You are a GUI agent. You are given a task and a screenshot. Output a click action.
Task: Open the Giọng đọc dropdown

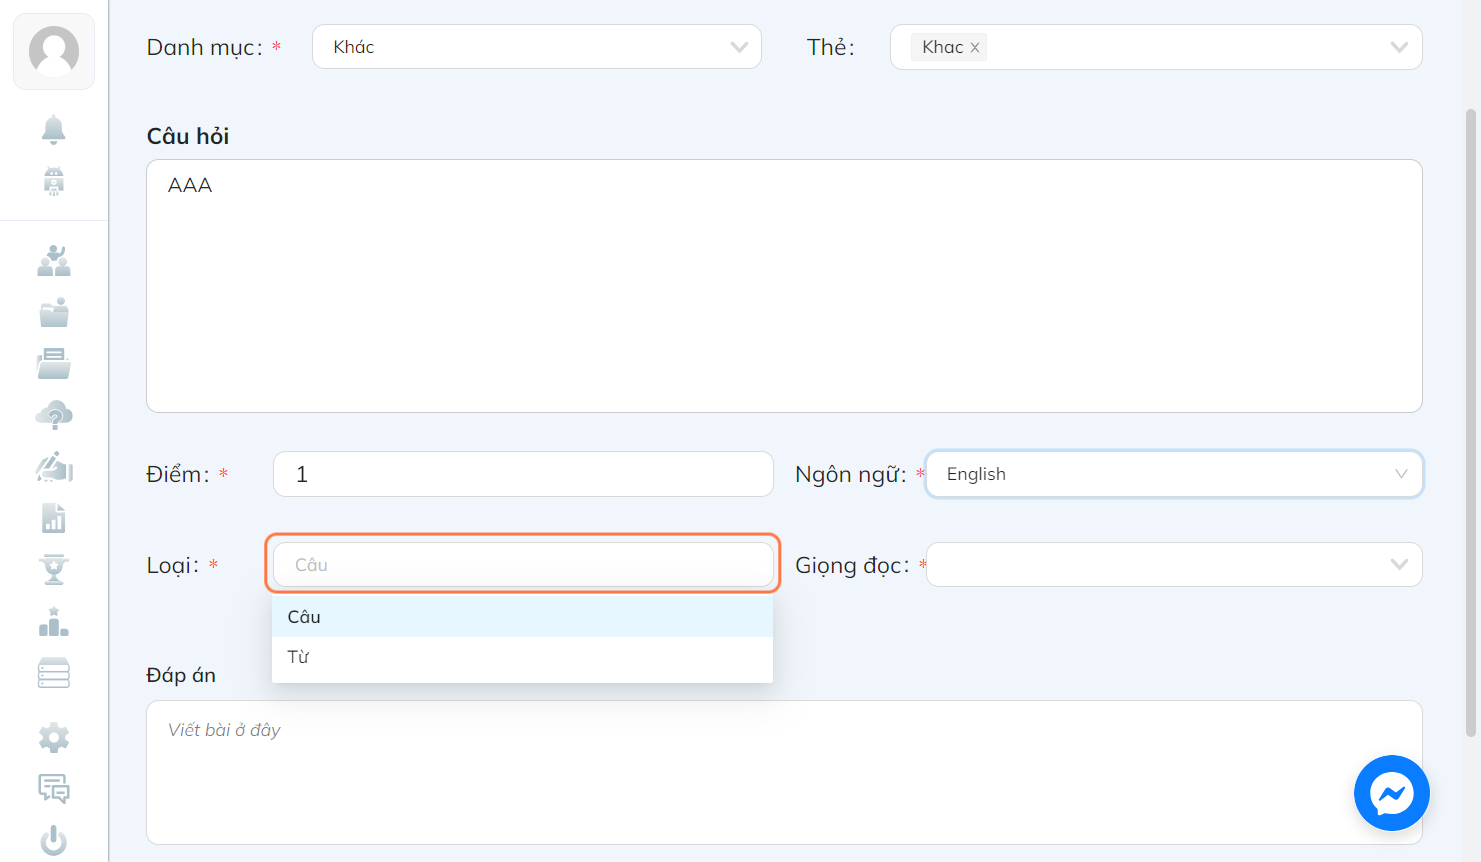[1174, 565]
